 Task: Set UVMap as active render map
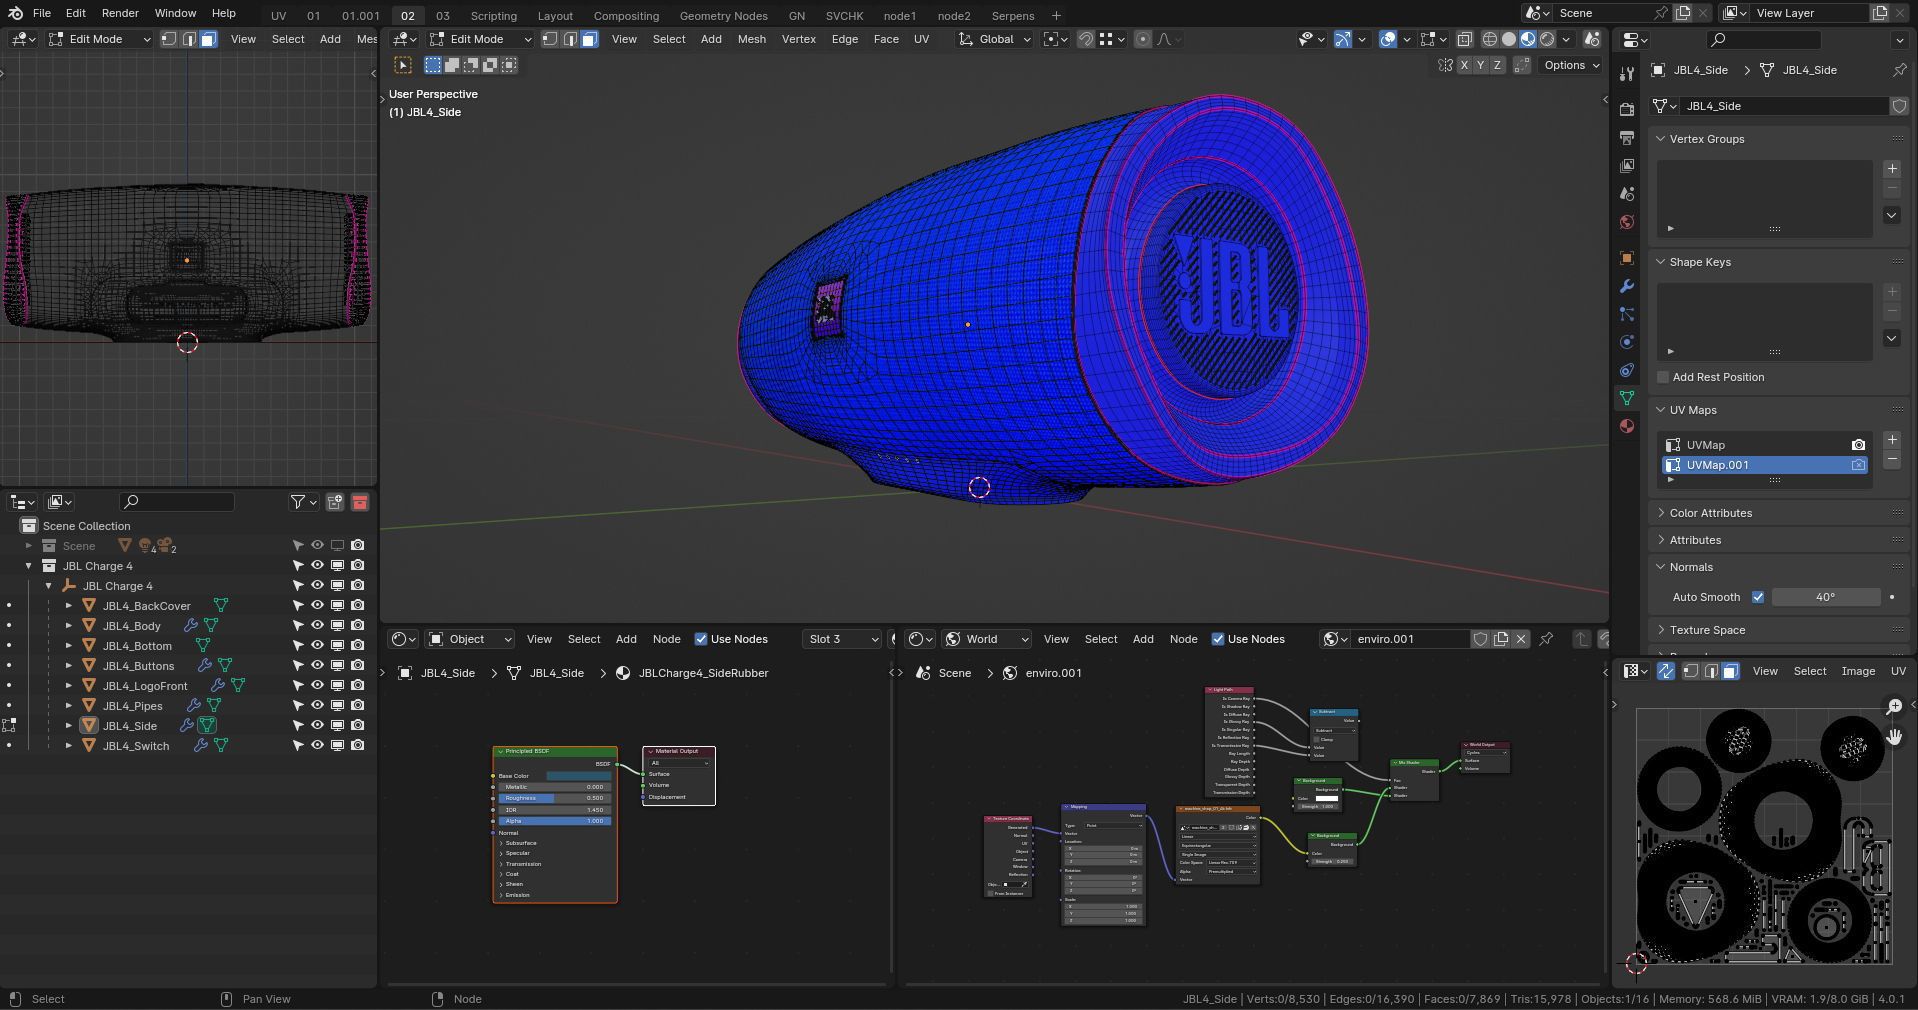point(1858,445)
